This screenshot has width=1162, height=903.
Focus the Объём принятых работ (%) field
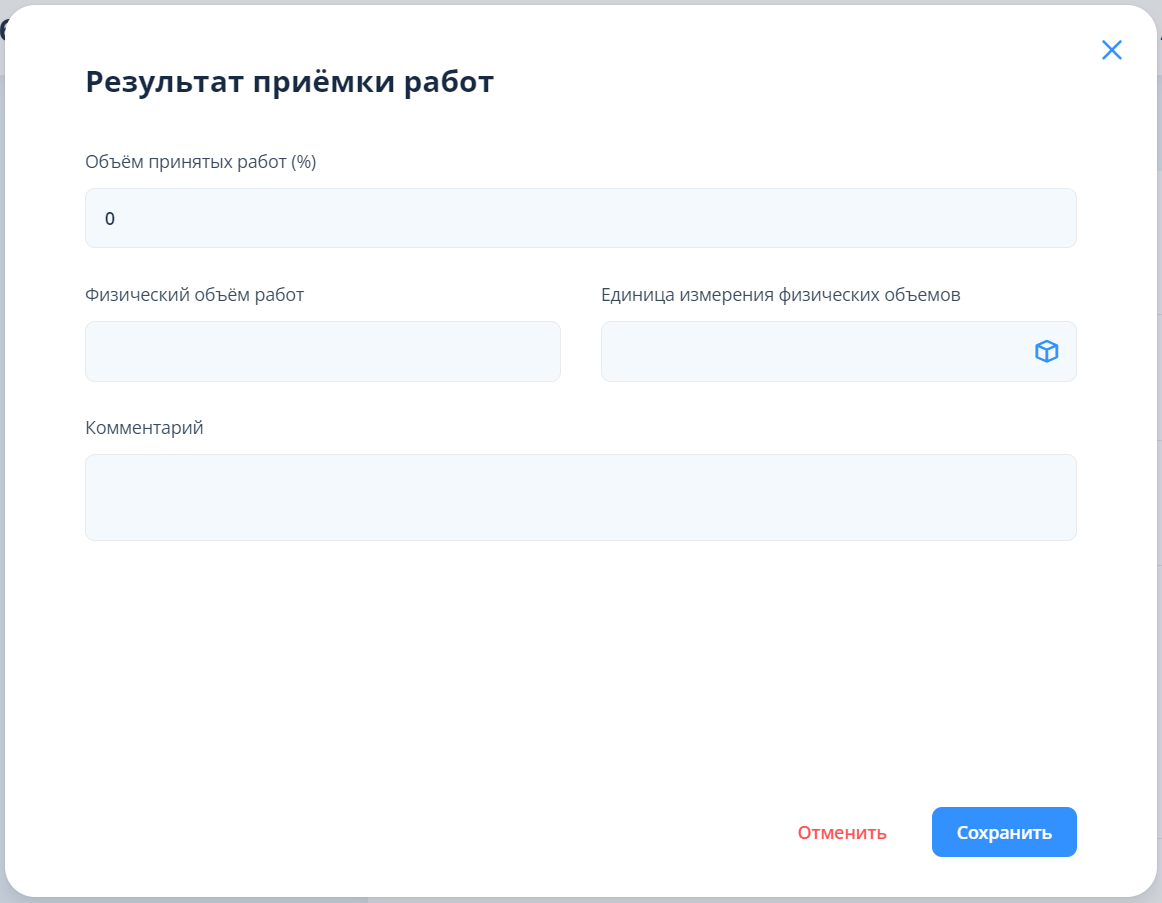(580, 218)
